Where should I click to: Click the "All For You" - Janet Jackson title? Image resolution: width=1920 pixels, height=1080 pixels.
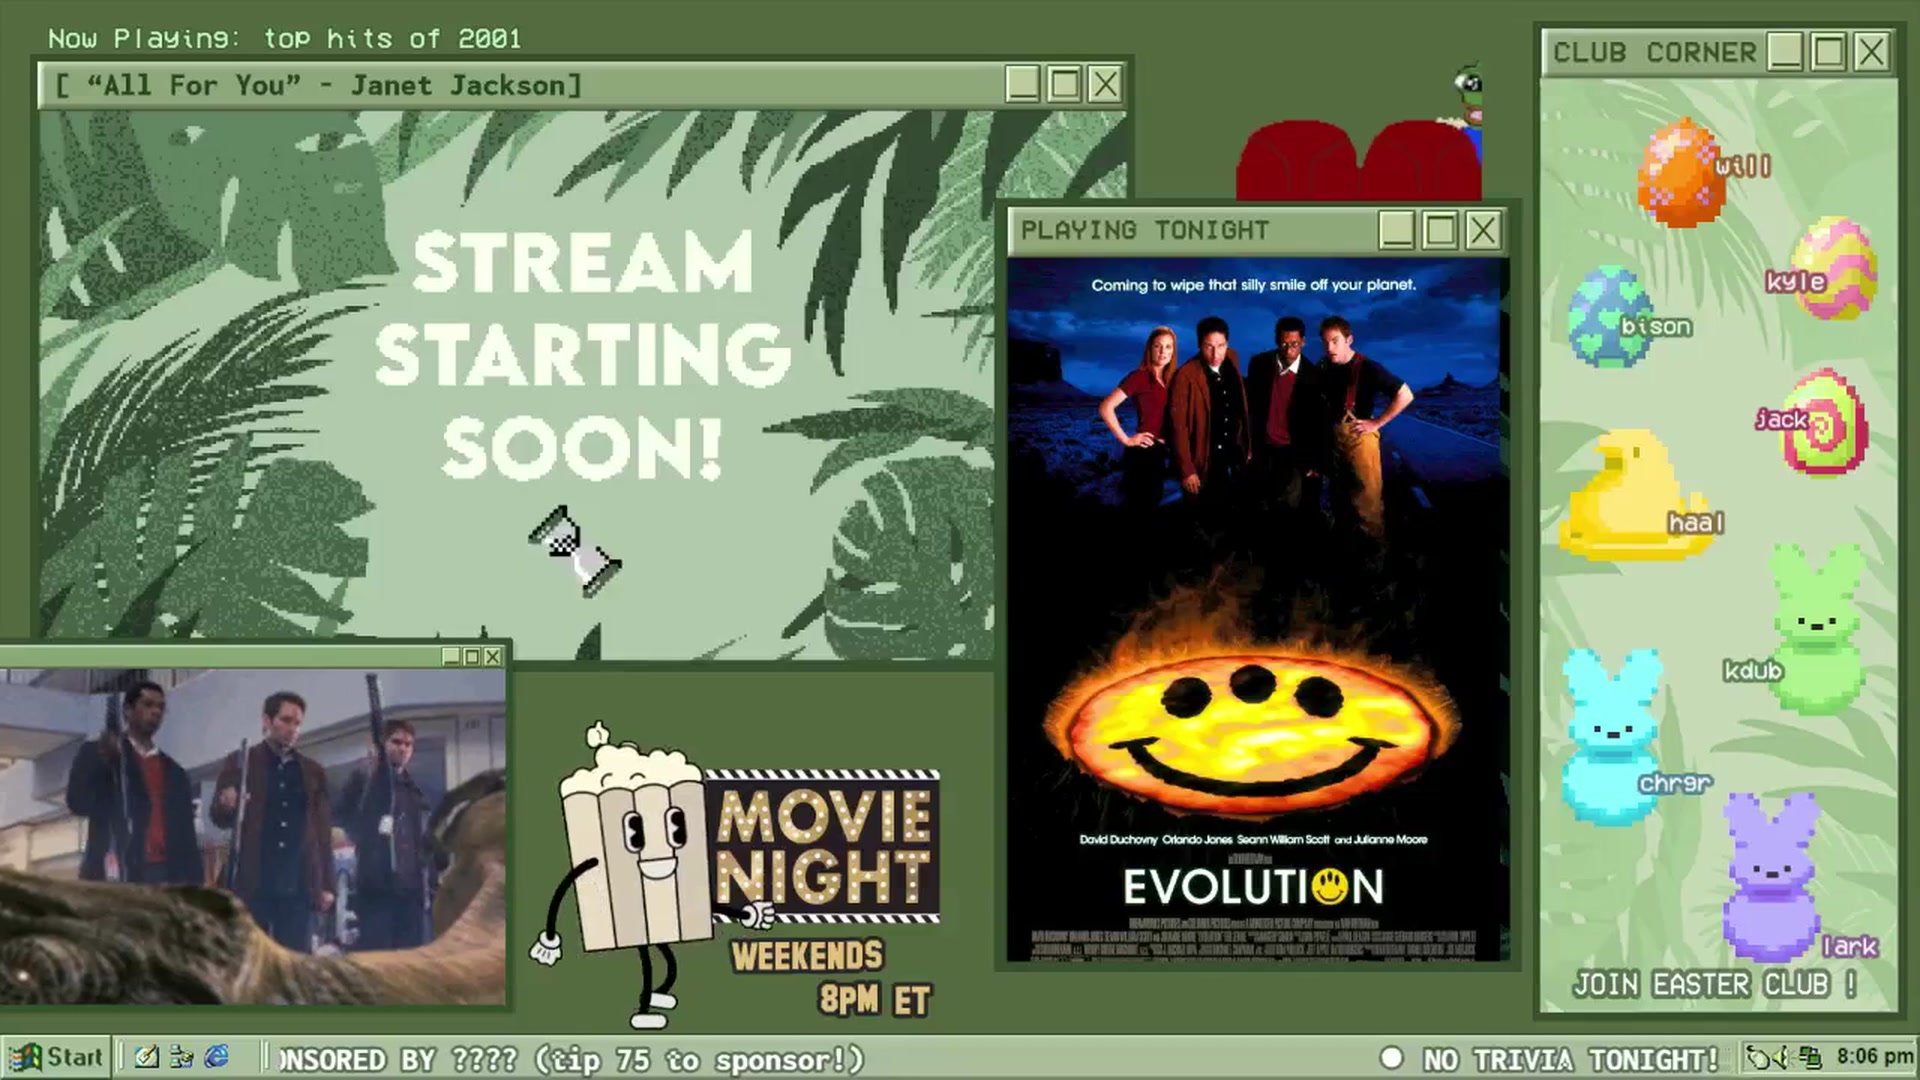point(318,85)
